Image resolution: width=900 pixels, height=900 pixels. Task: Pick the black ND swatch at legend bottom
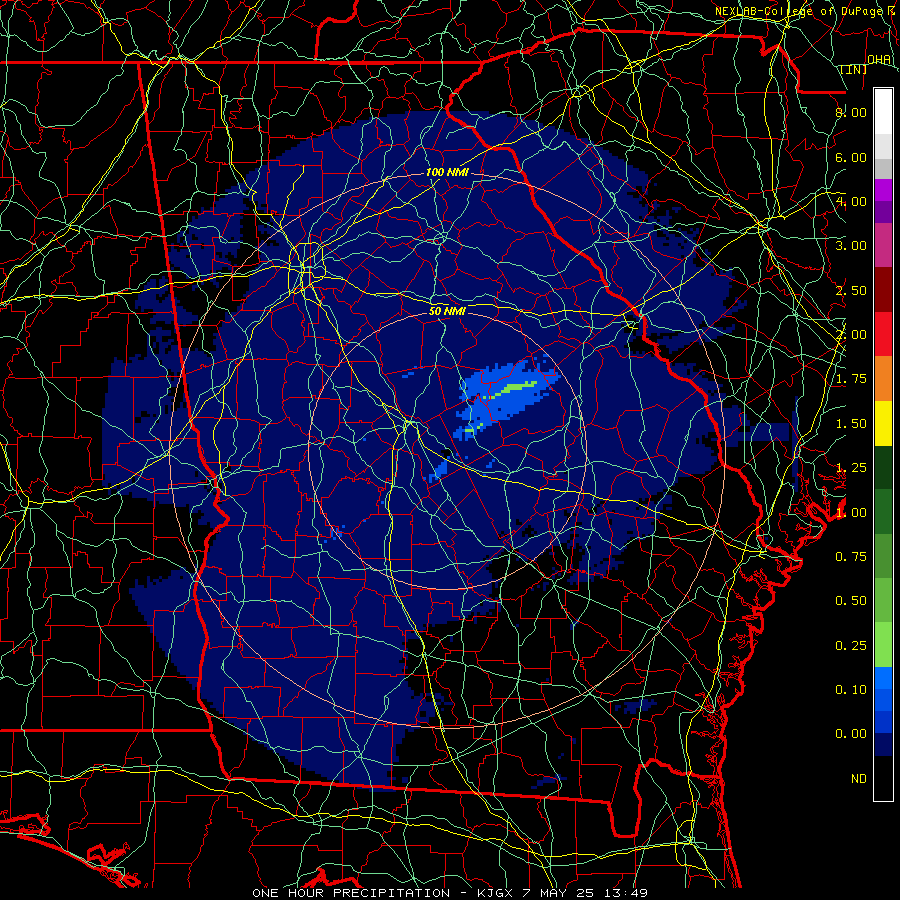pyautogui.click(x=883, y=778)
